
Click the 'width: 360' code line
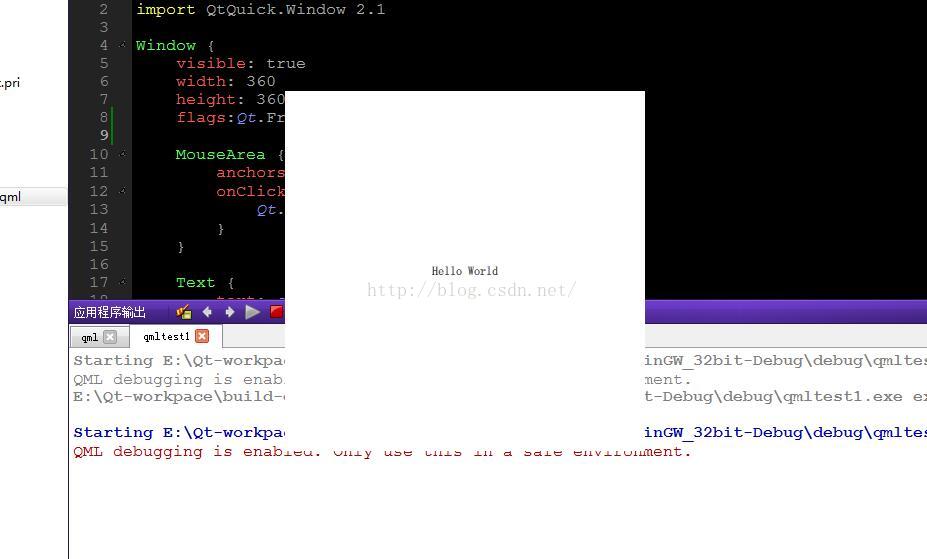[225, 81]
